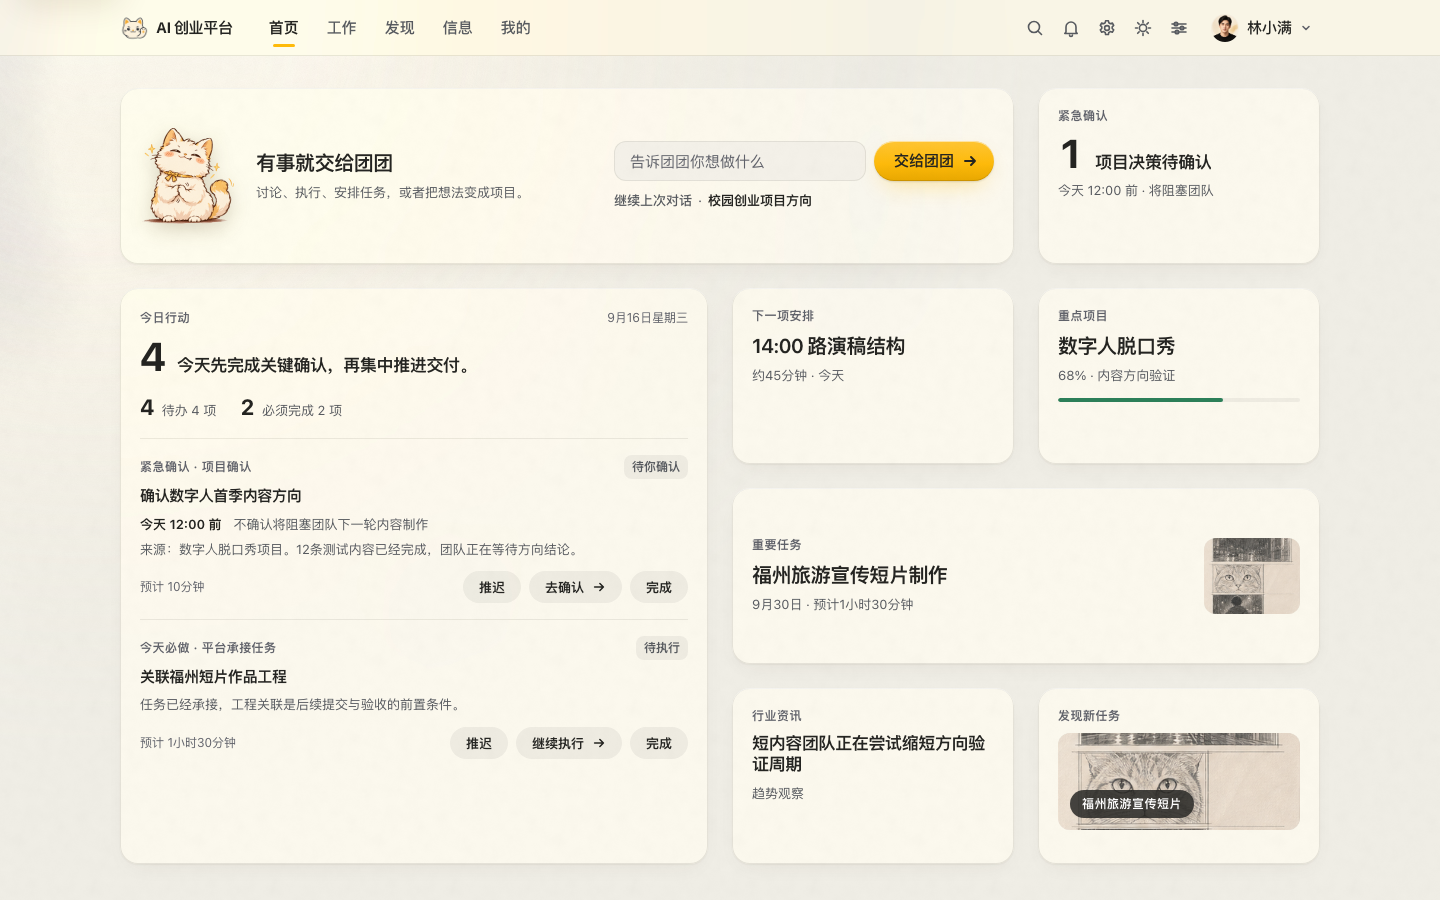The width and height of the screenshot is (1440, 900).
Task: Open 短内容团队正在尝试缩短方向验证周期 news title
Action: pyautogui.click(x=869, y=754)
